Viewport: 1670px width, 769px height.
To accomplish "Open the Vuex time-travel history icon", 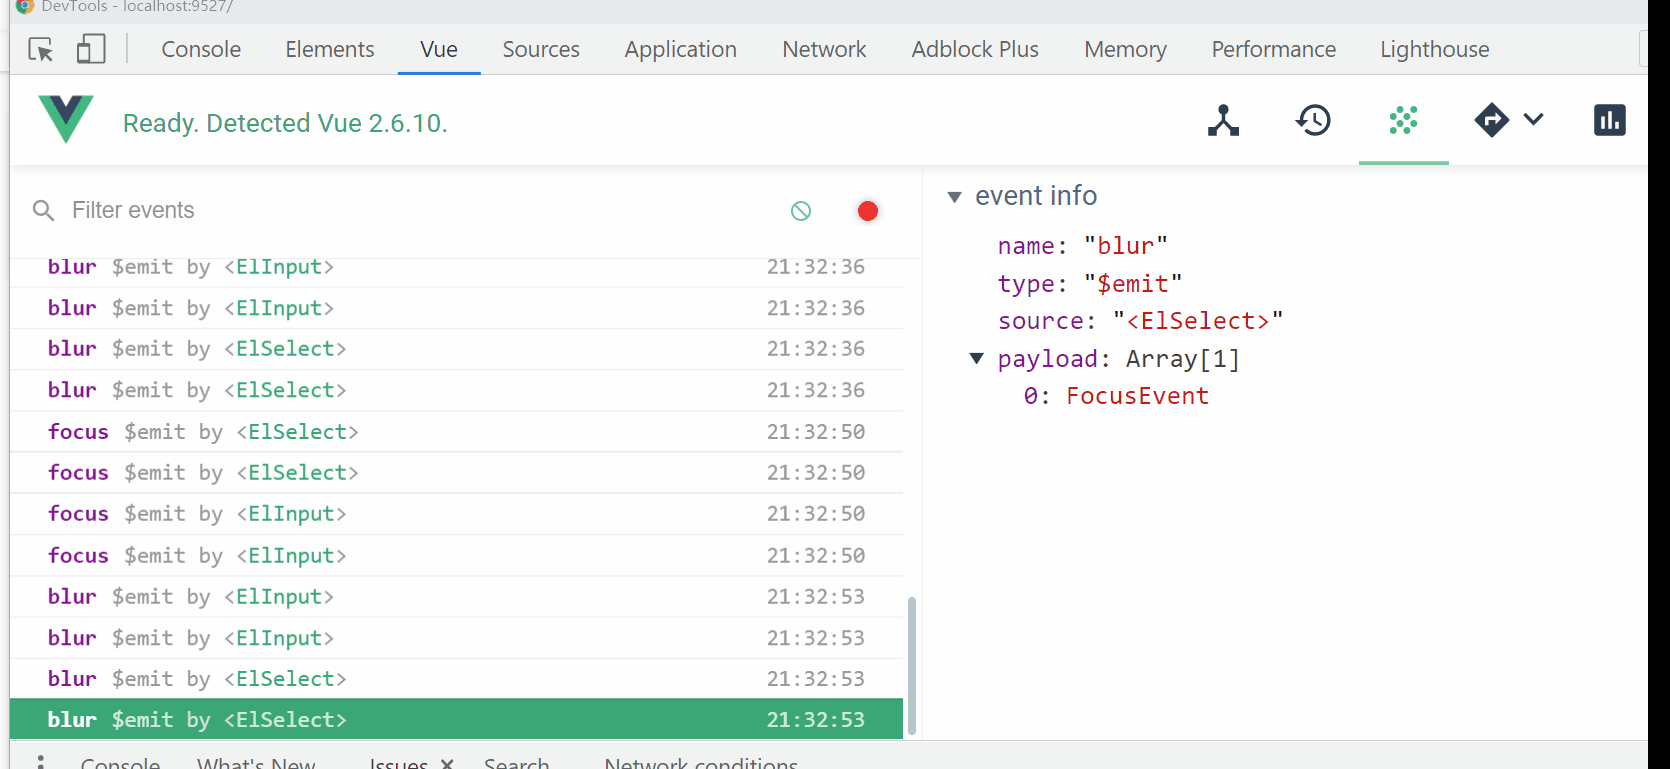I will (1313, 121).
